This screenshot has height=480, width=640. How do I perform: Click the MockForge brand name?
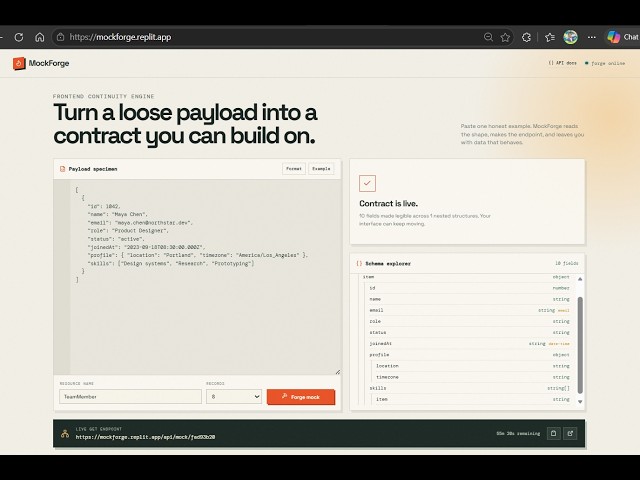(x=49, y=63)
